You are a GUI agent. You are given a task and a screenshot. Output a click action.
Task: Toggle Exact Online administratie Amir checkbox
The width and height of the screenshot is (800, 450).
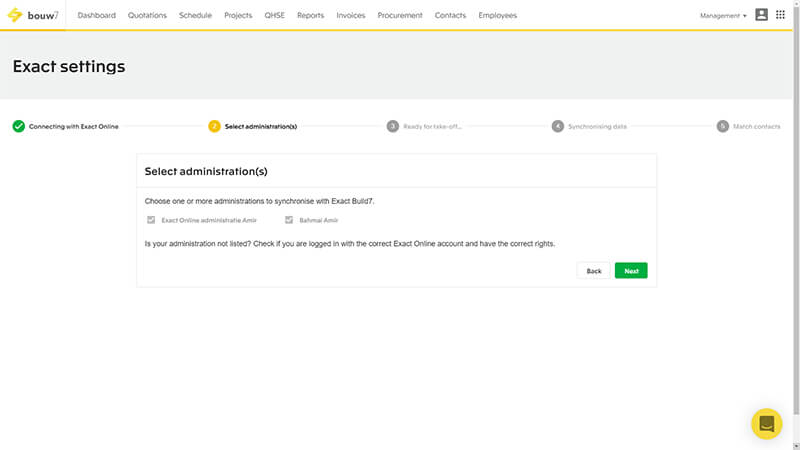(151, 220)
